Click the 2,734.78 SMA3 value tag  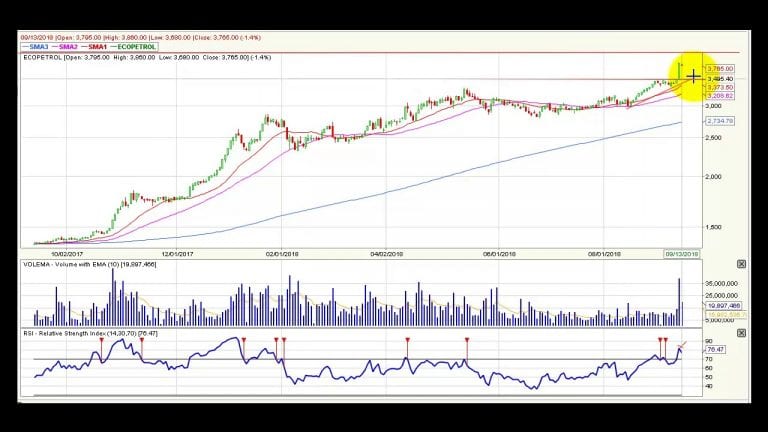point(720,120)
